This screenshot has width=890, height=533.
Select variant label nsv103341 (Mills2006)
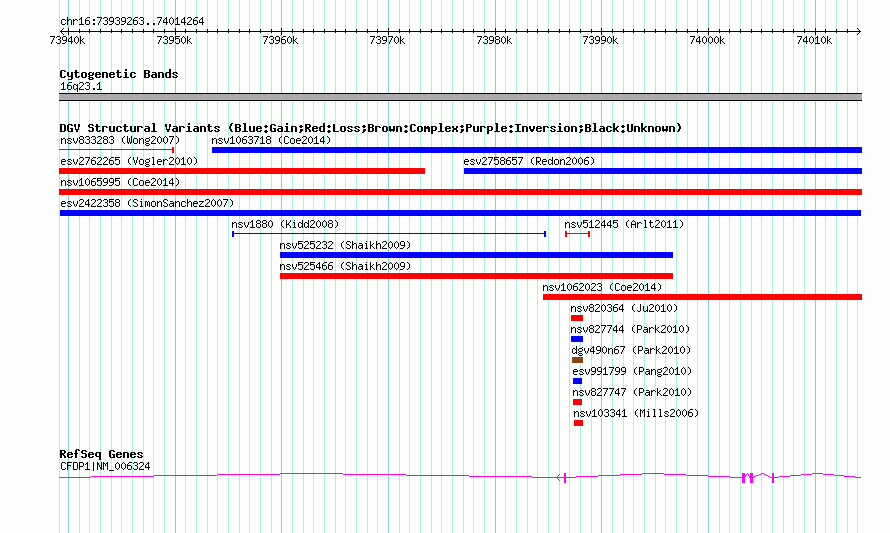click(x=636, y=413)
